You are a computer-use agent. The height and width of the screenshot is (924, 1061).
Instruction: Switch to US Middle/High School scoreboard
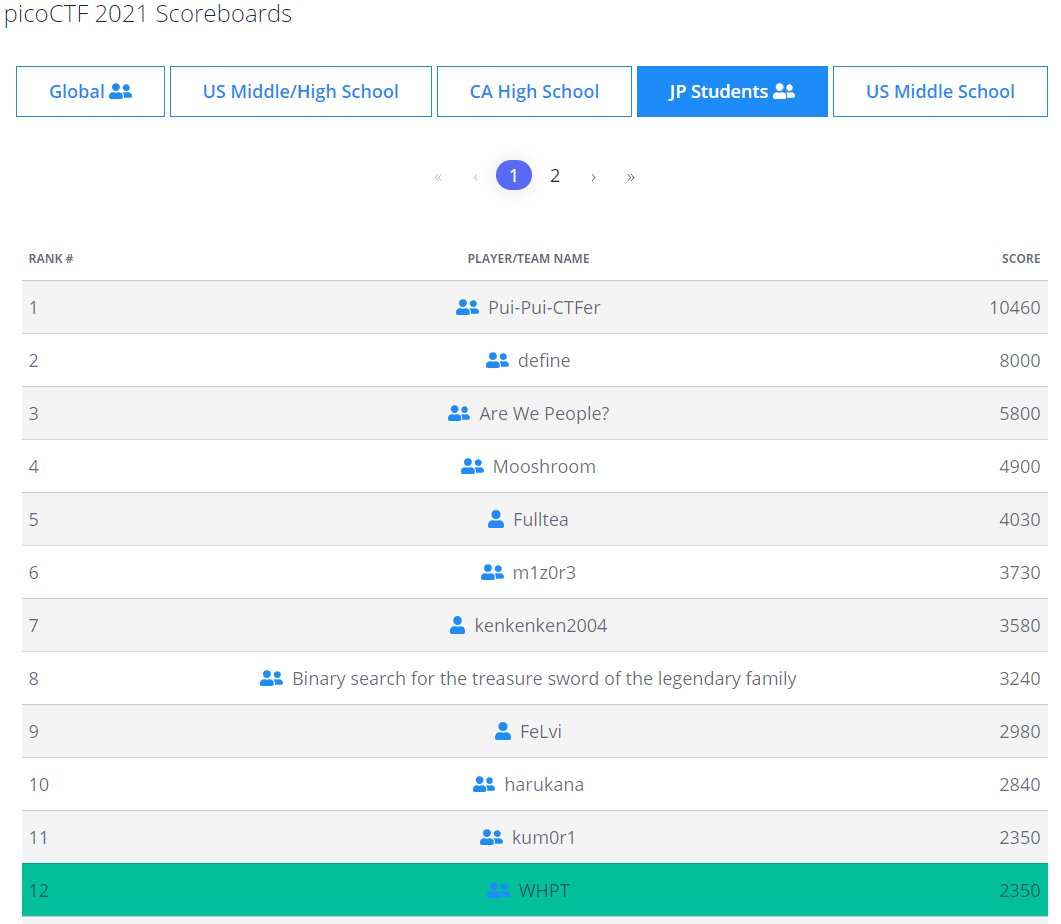tap(300, 91)
